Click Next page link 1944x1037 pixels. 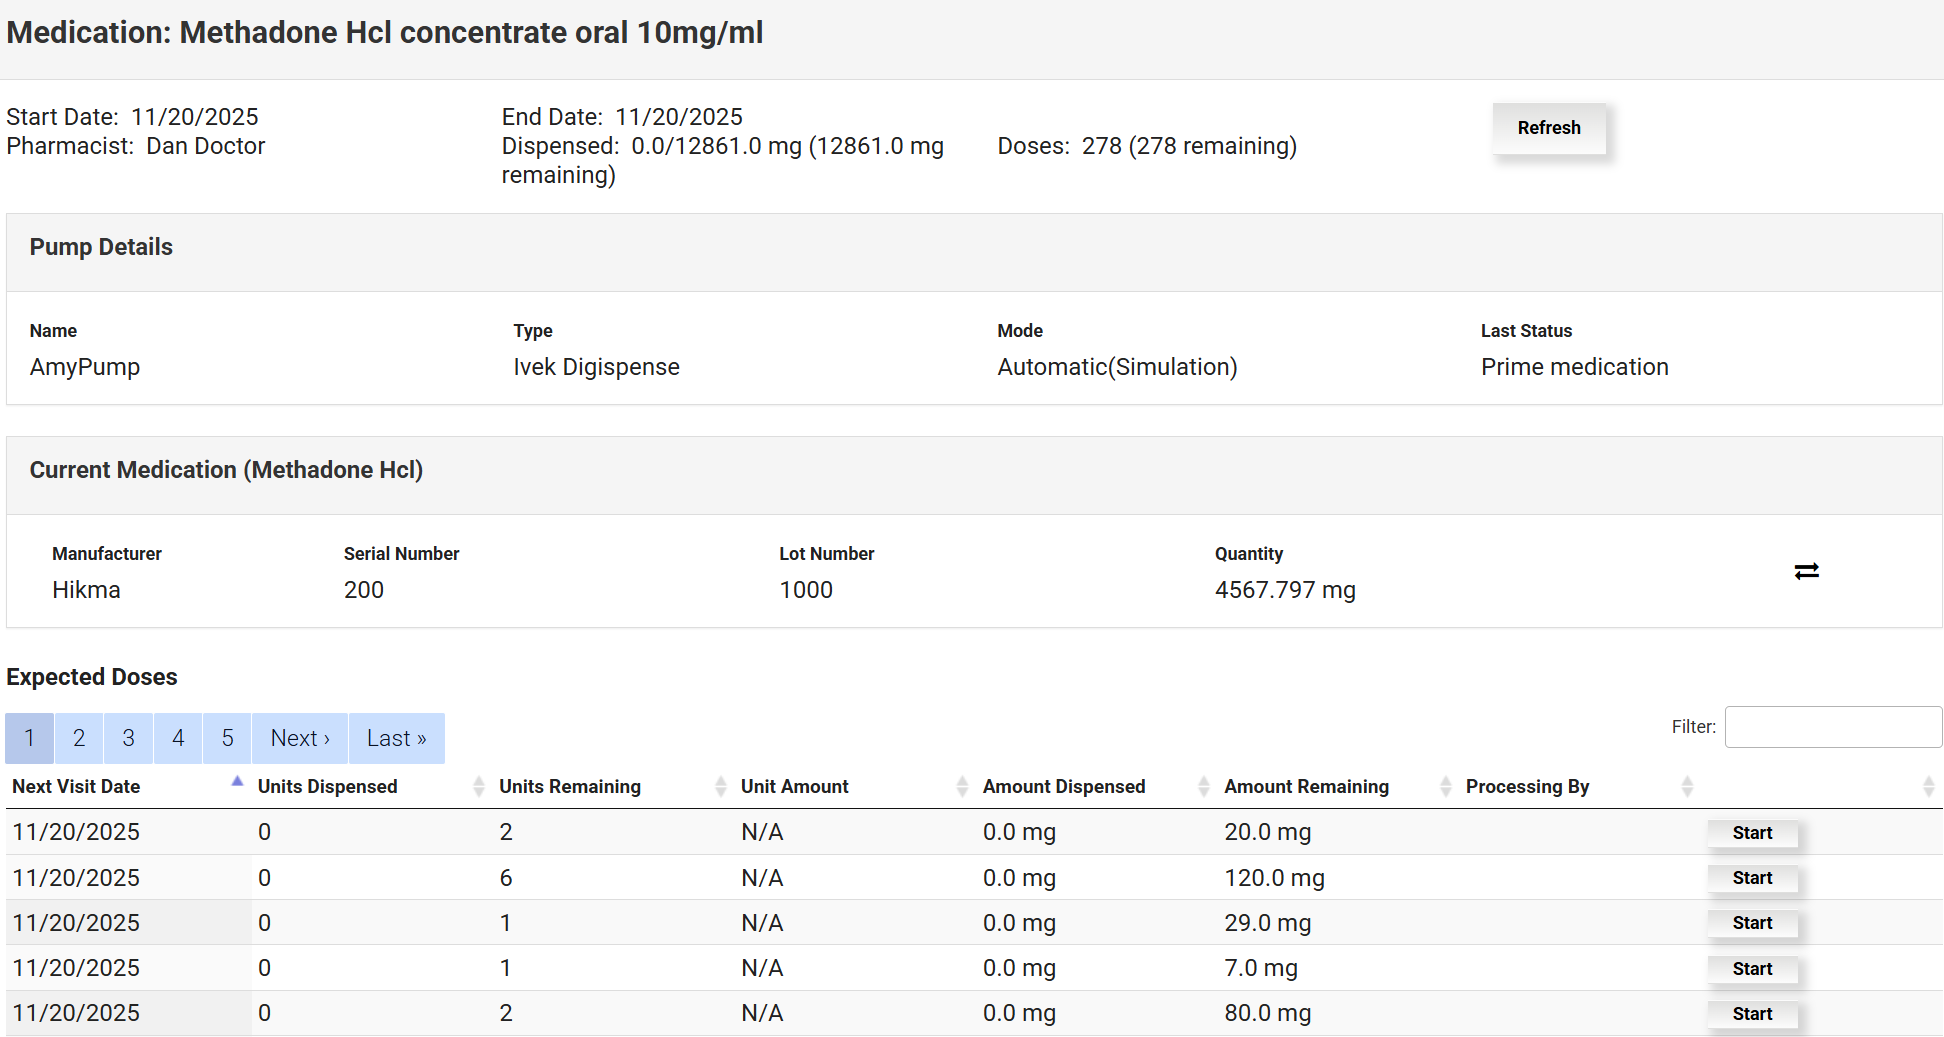[x=299, y=738]
